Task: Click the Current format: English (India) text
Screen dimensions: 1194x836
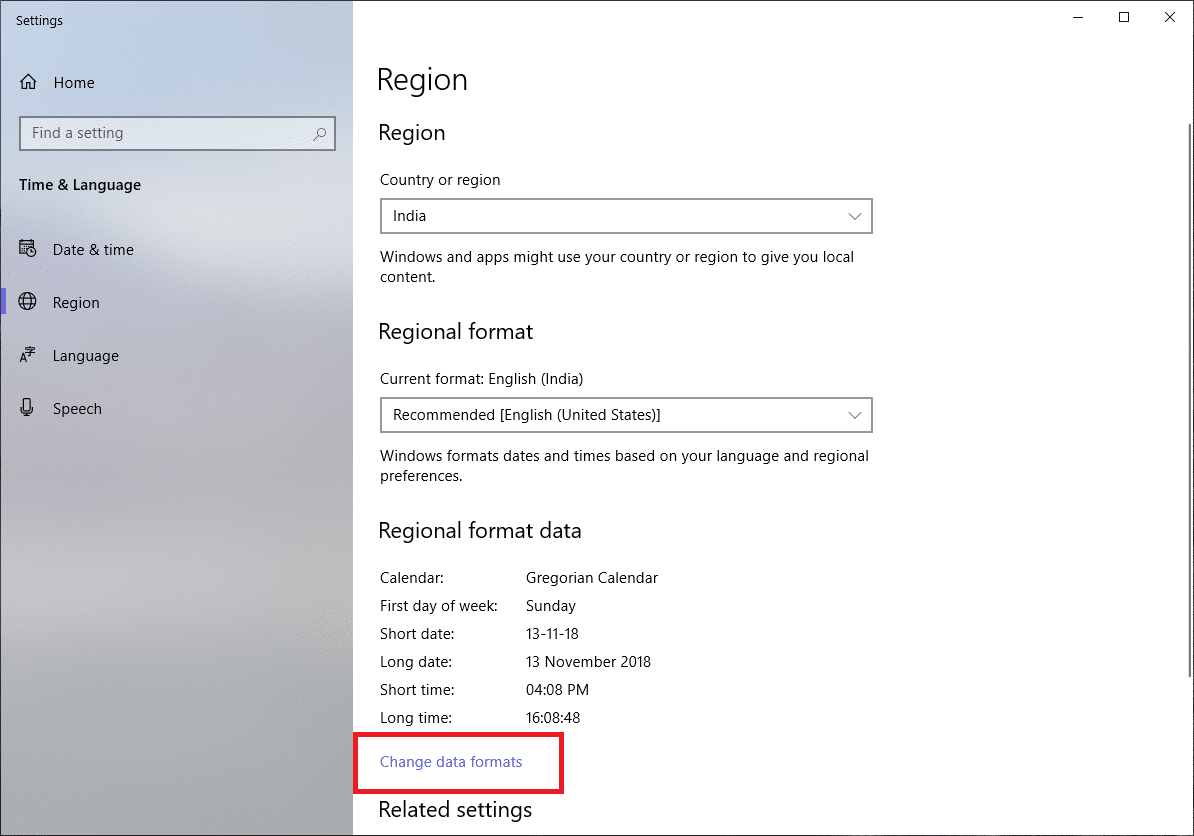Action: point(481,379)
